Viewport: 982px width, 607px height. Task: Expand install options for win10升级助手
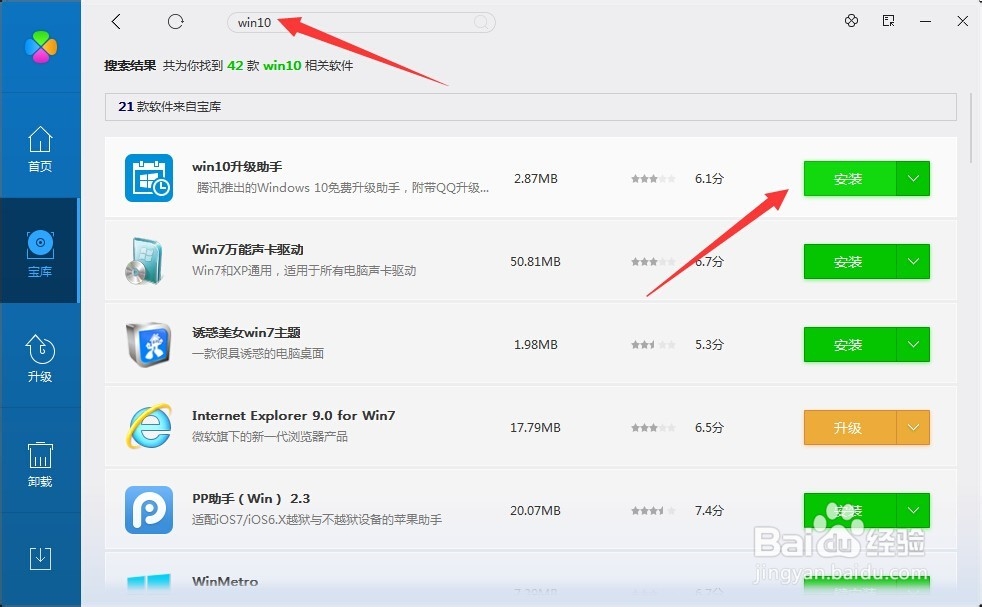point(915,178)
